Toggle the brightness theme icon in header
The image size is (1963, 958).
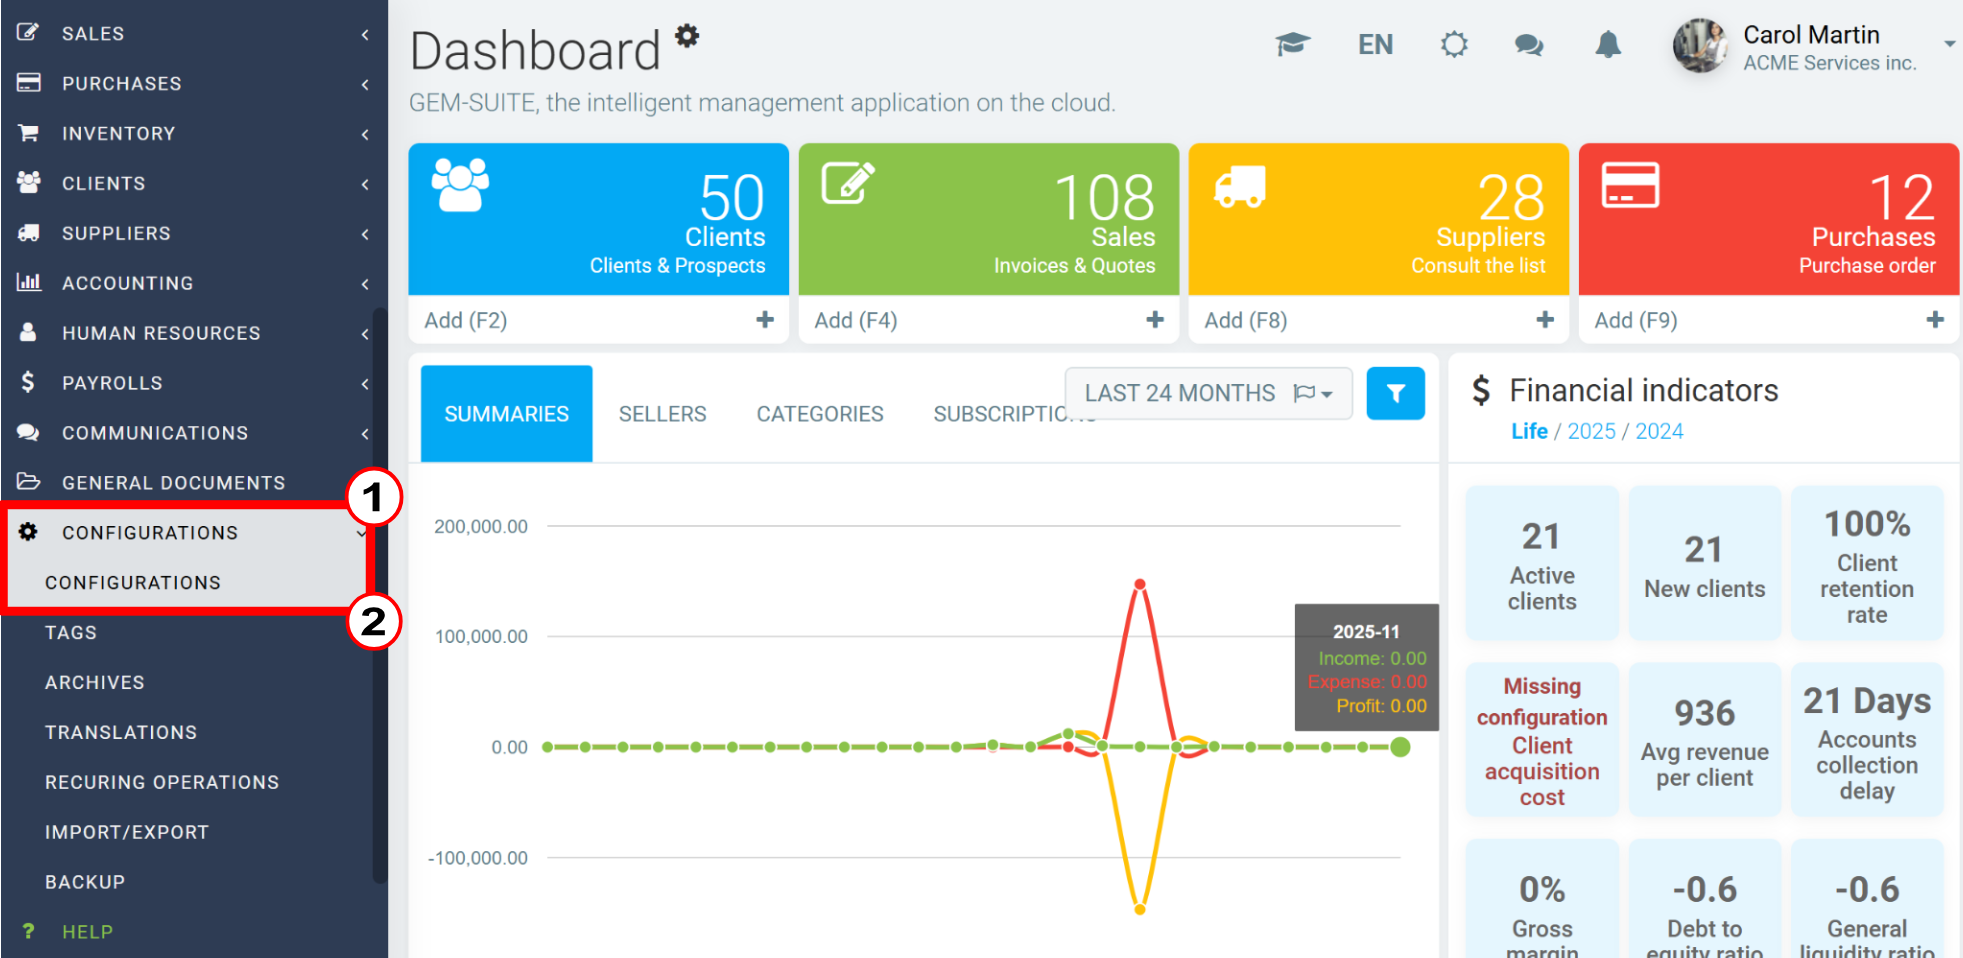click(x=1454, y=44)
